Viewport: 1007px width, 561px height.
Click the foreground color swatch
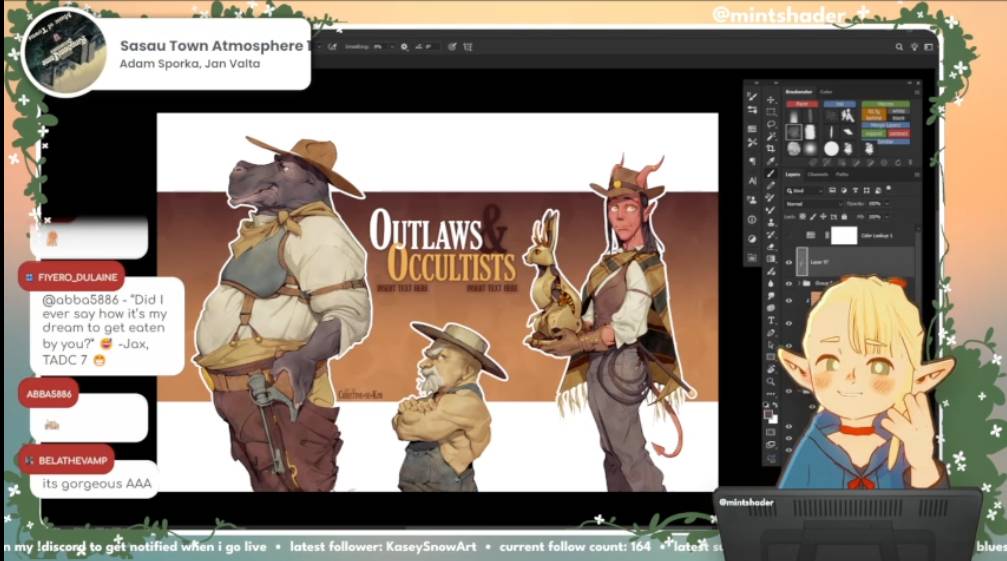(x=768, y=413)
